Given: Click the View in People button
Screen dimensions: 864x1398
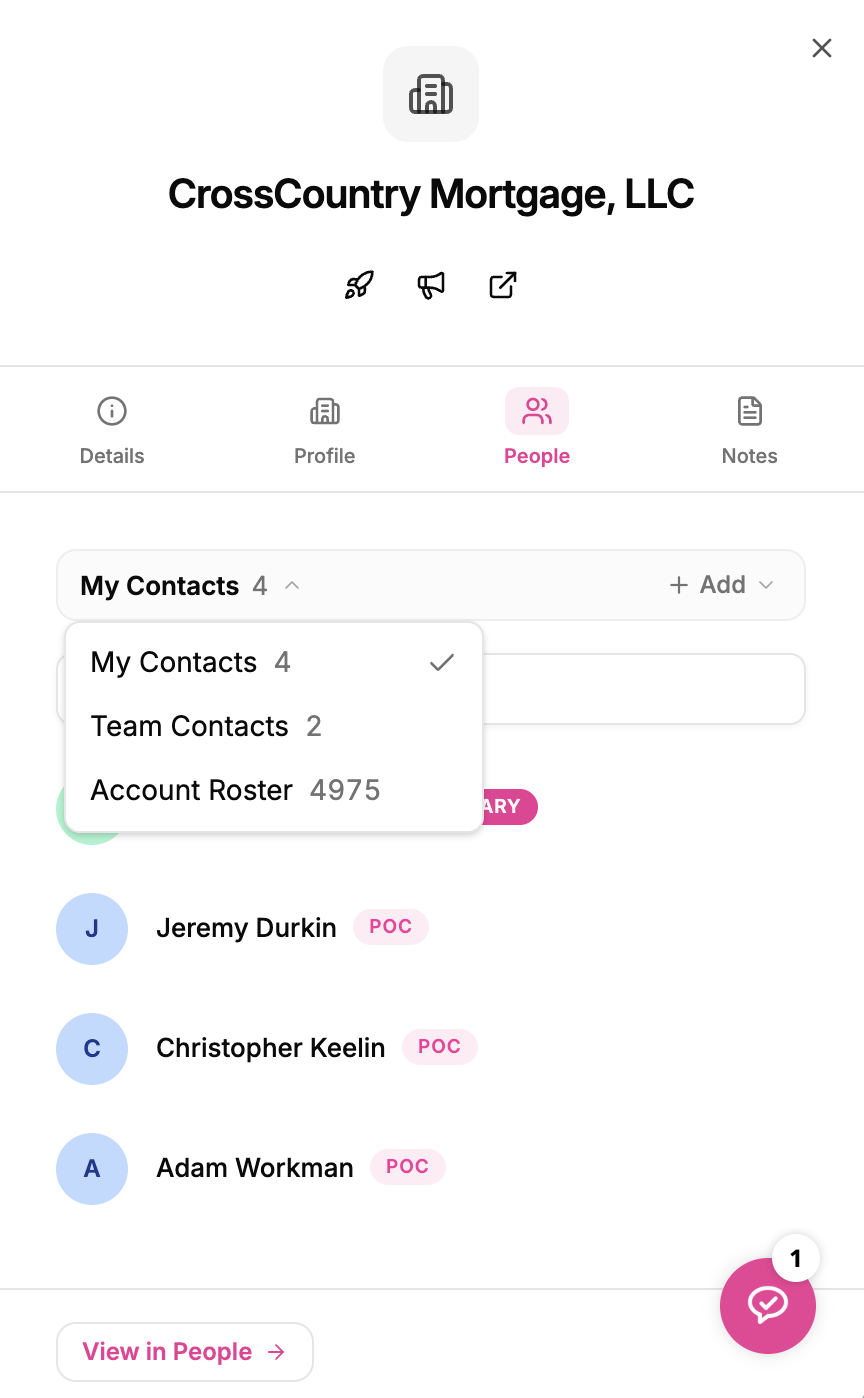Looking at the screenshot, I should click(x=185, y=1352).
